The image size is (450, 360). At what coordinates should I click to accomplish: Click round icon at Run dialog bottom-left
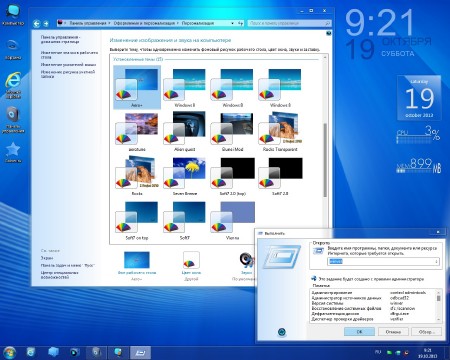pyautogui.click(x=282, y=332)
